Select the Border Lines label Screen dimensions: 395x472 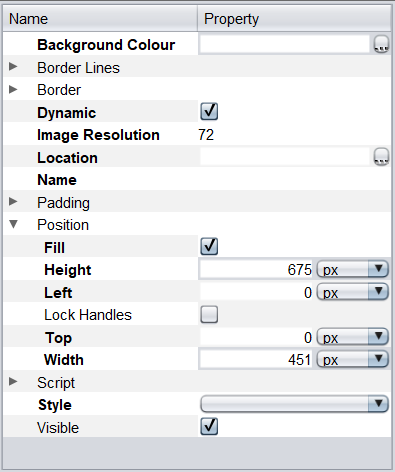(78, 68)
